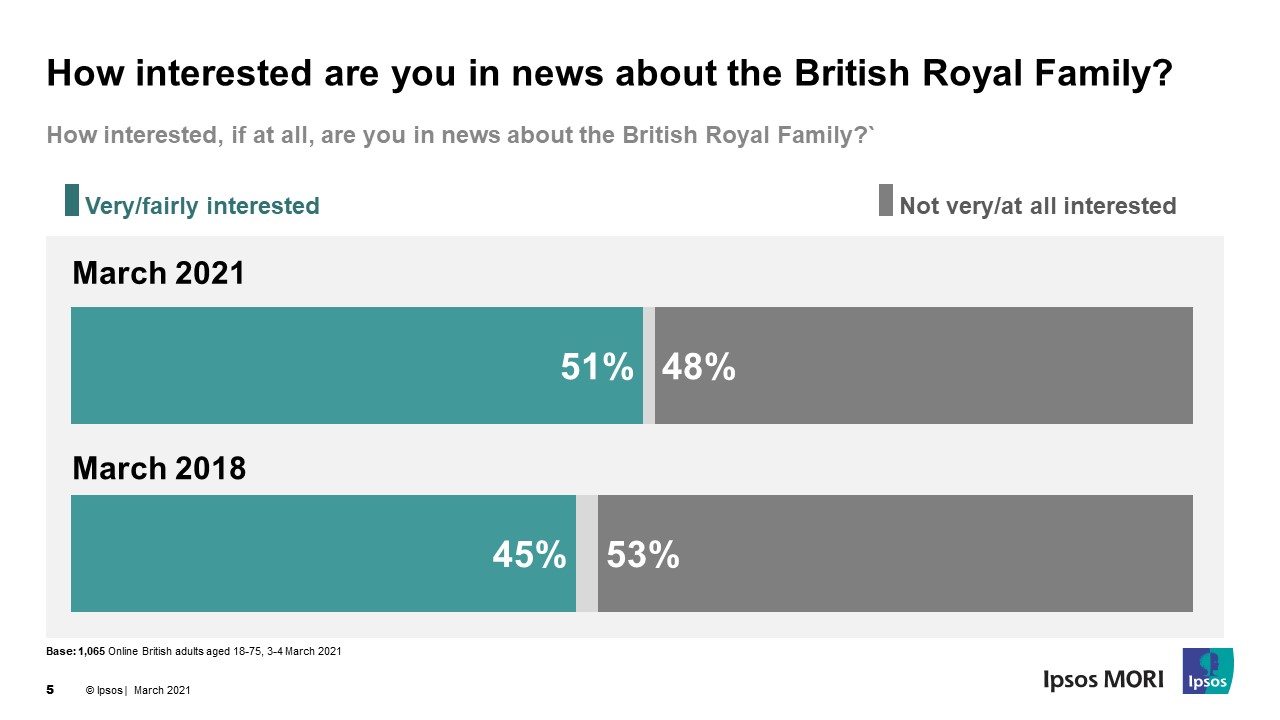Click the 48% data label
Image resolution: width=1280 pixels, height=720 pixels.
point(699,367)
